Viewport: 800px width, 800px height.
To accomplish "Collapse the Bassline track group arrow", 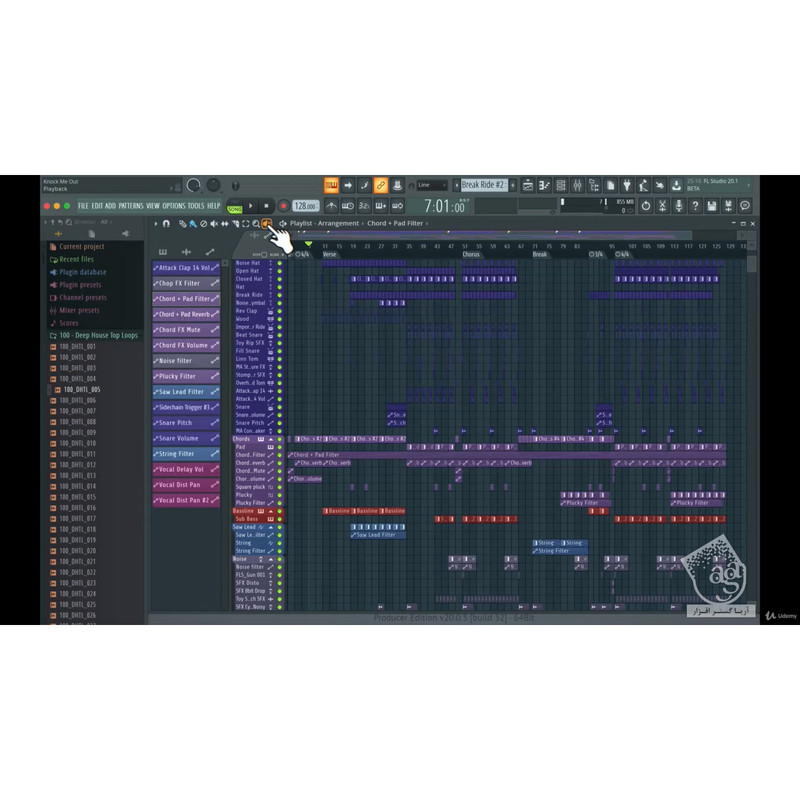I will [271, 511].
